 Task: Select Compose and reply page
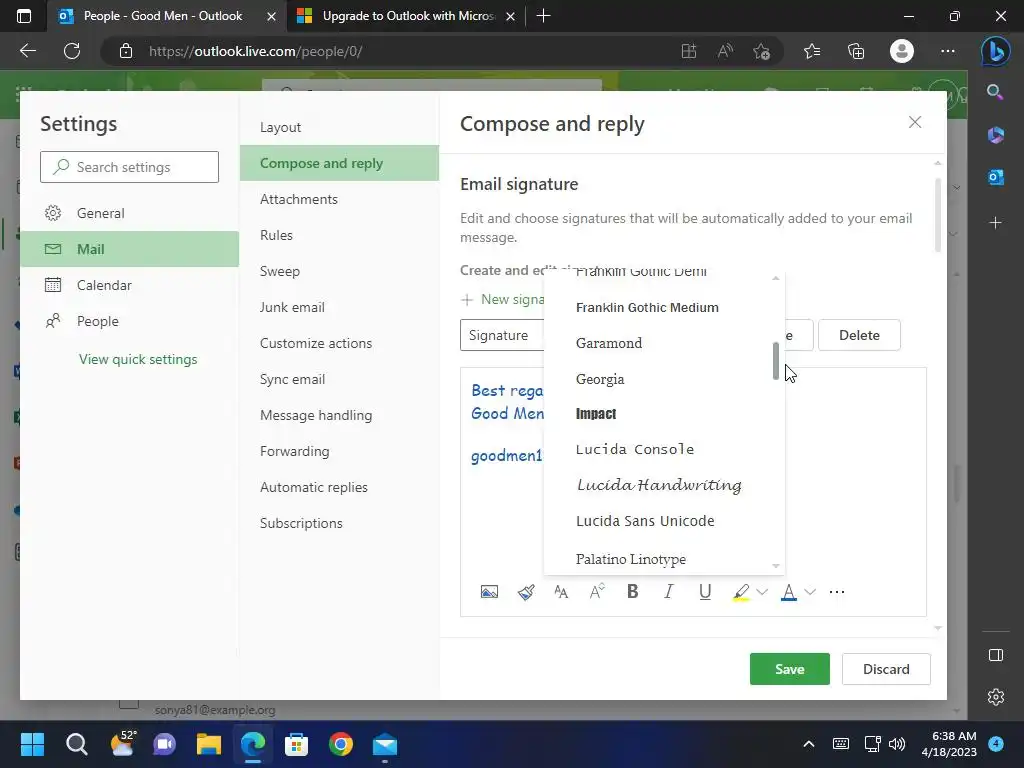tap(340, 163)
